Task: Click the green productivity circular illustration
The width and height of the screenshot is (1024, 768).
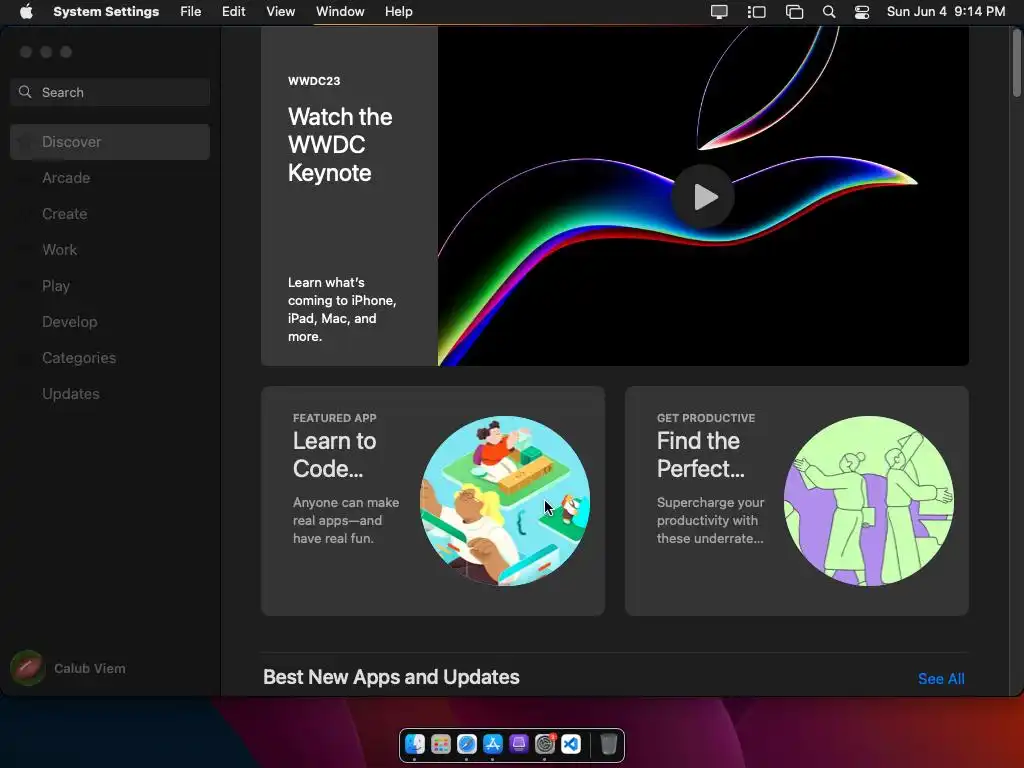Action: click(869, 500)
